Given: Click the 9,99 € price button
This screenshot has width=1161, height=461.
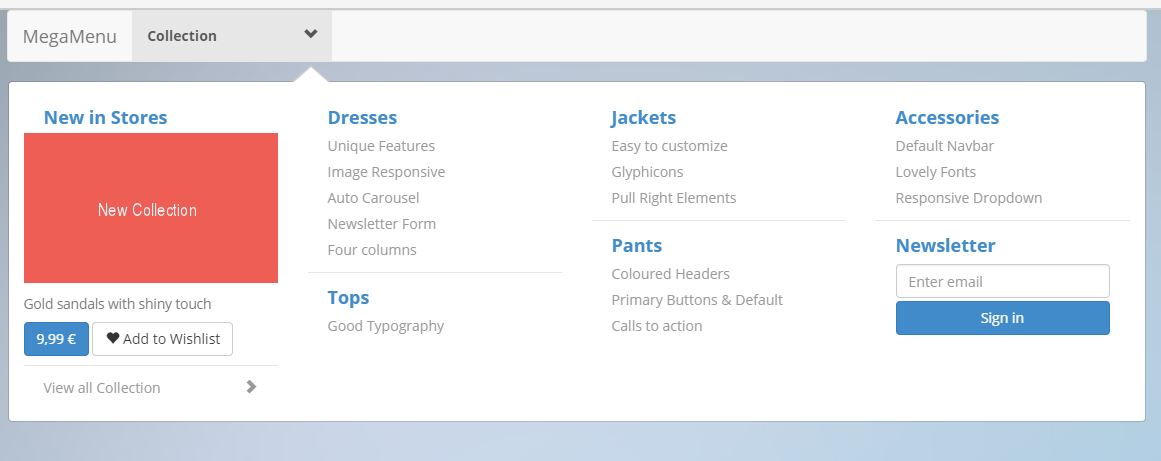Looking at the screenshot, I should (56, 339).
